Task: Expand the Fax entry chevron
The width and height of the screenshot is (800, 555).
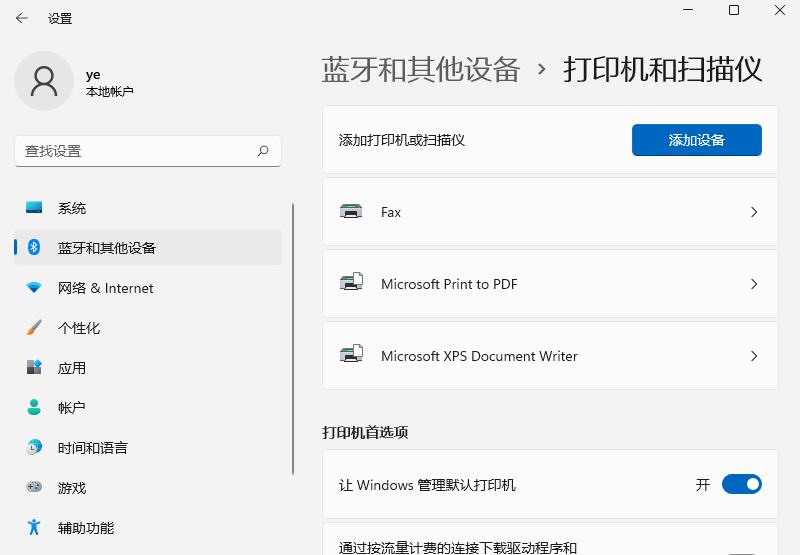Action: click(x=754, y=212)
